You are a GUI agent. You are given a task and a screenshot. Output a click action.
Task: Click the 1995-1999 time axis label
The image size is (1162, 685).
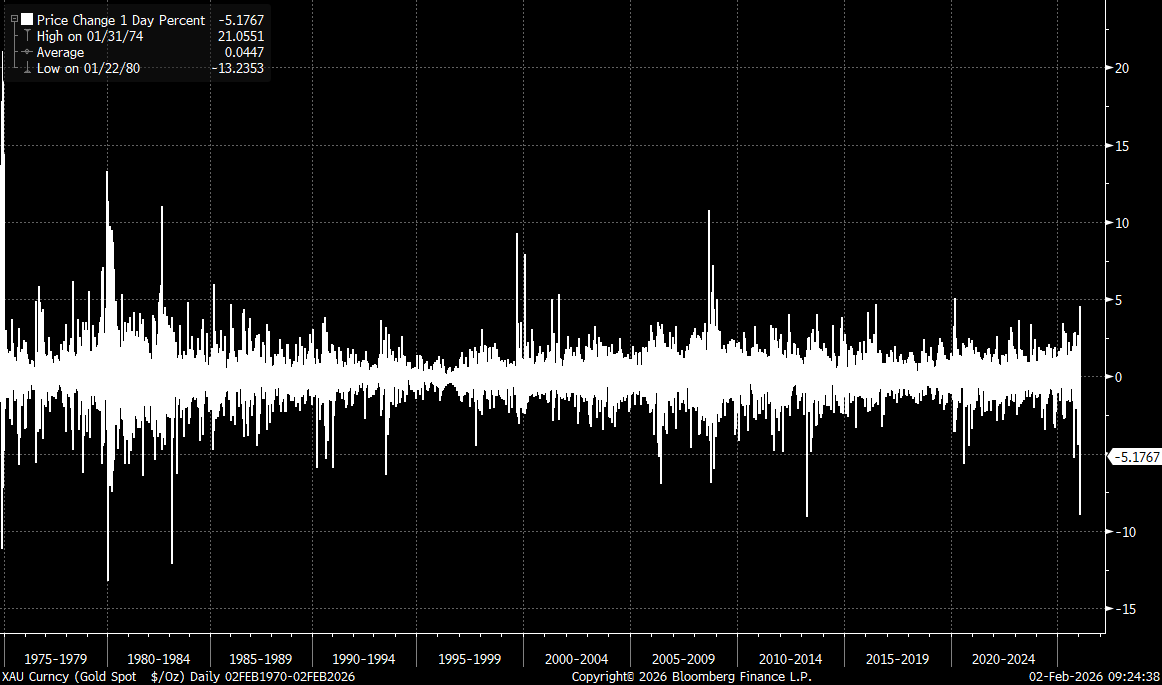(470, 659)
